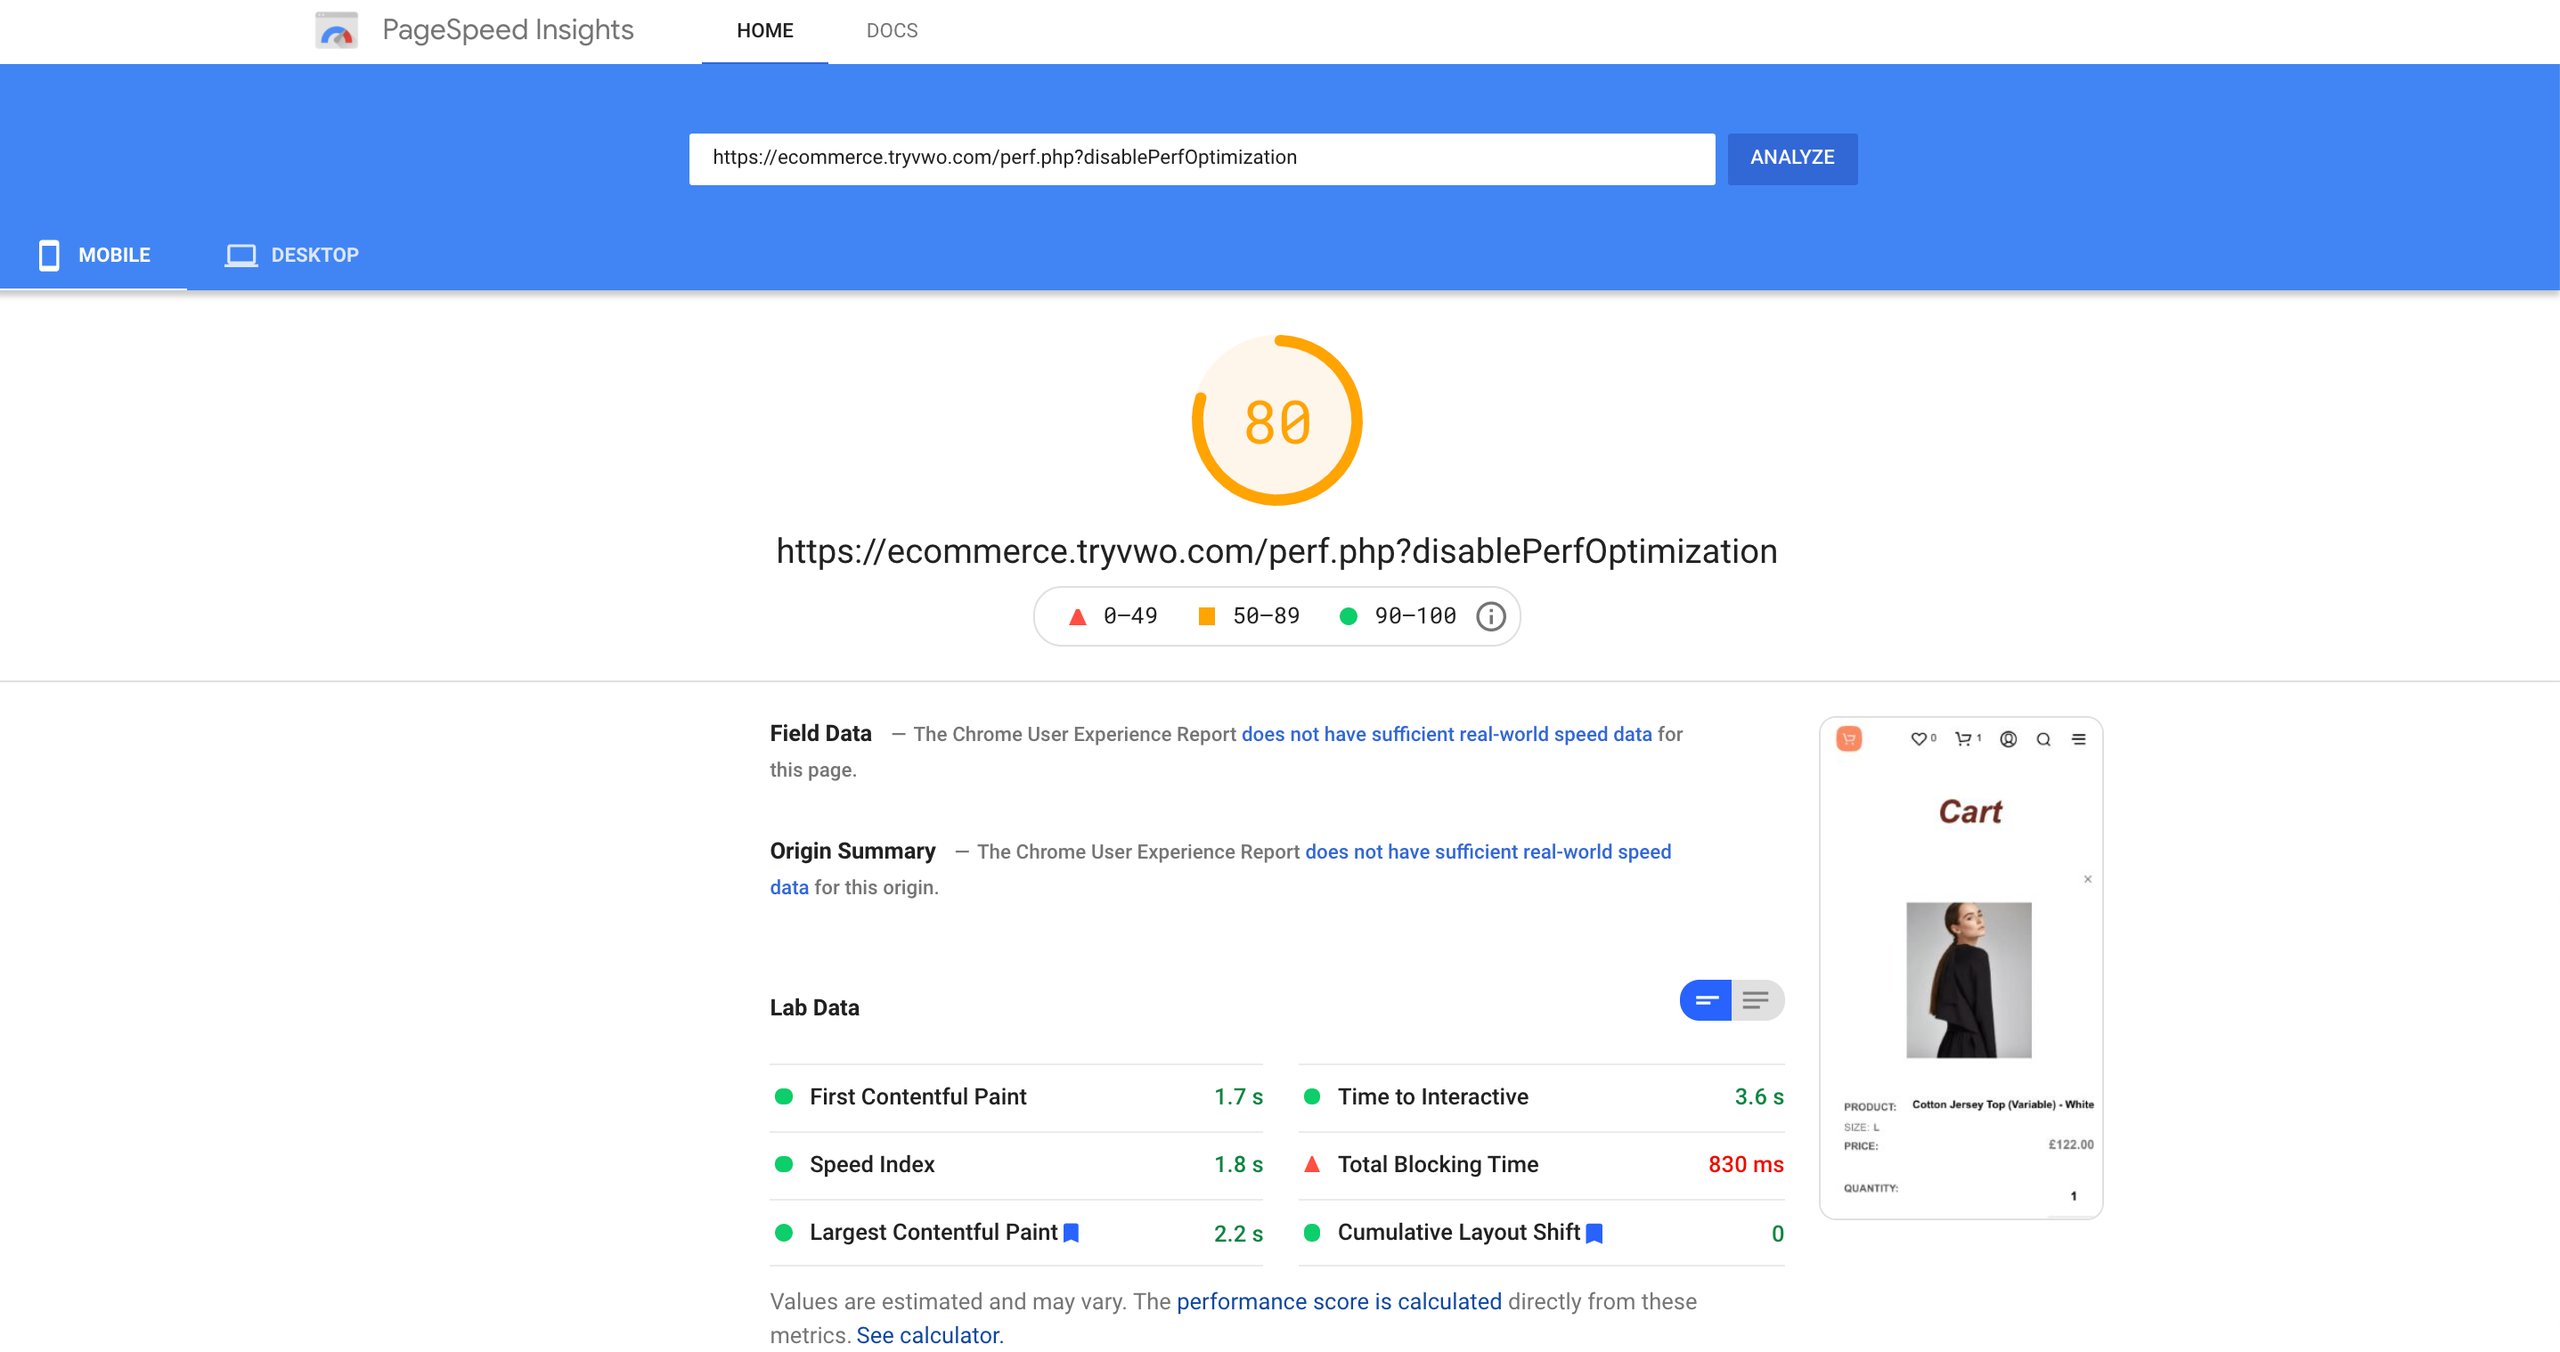Switch Lab Data to compact view toggle
Viewport: 2560px width, 1352px height.
pyautogui.click(x=1706, y=1000)
